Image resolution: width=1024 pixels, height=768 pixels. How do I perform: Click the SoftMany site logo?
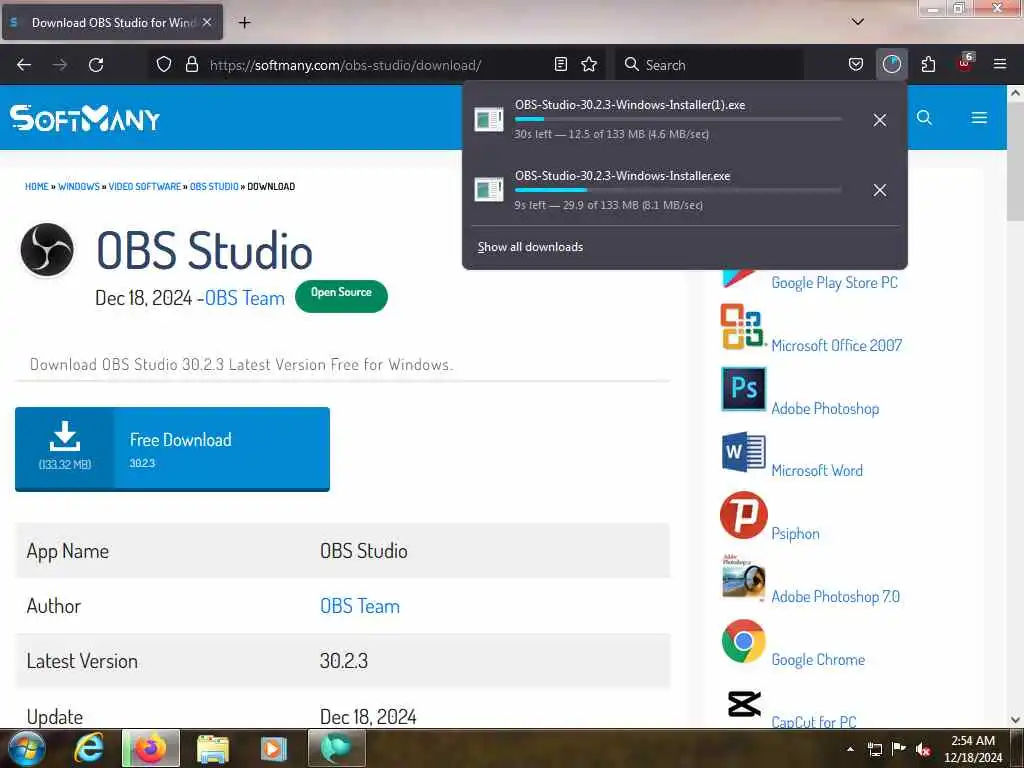[x=85, y=118]
